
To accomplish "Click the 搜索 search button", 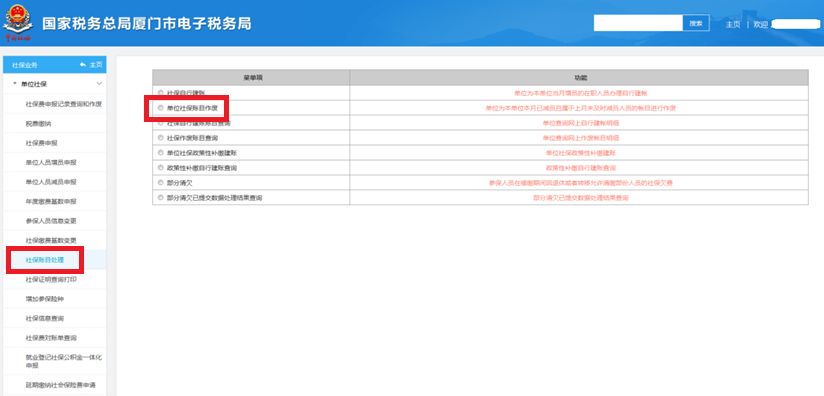I will (x=696, y=23).
